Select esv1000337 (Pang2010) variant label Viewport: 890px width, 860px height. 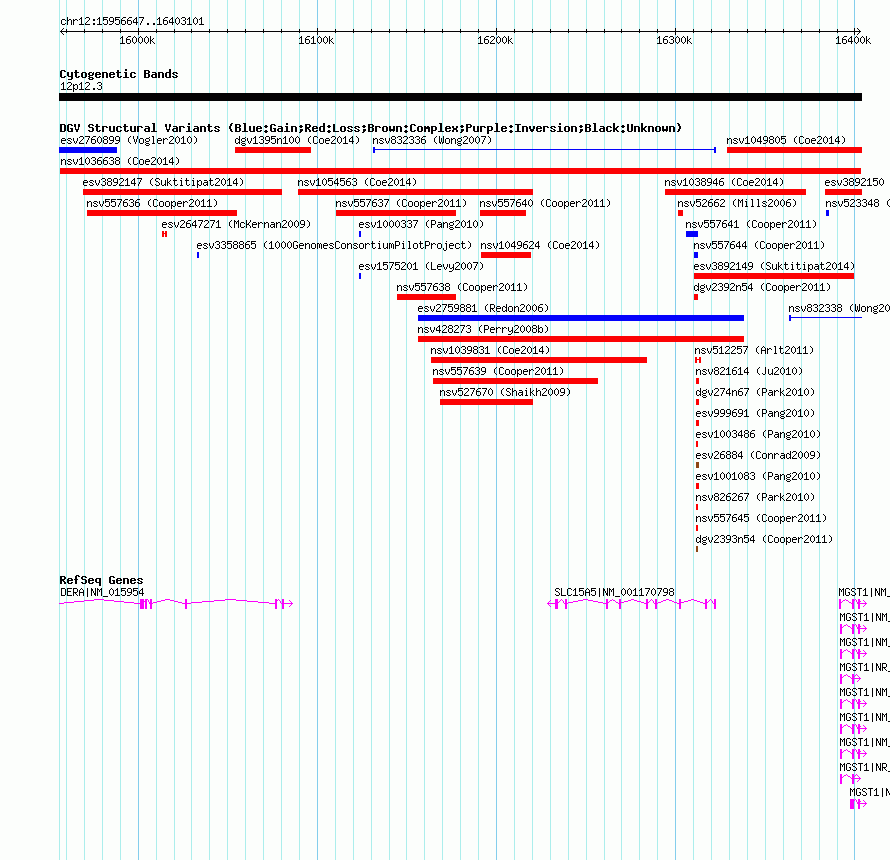[421, 224]
